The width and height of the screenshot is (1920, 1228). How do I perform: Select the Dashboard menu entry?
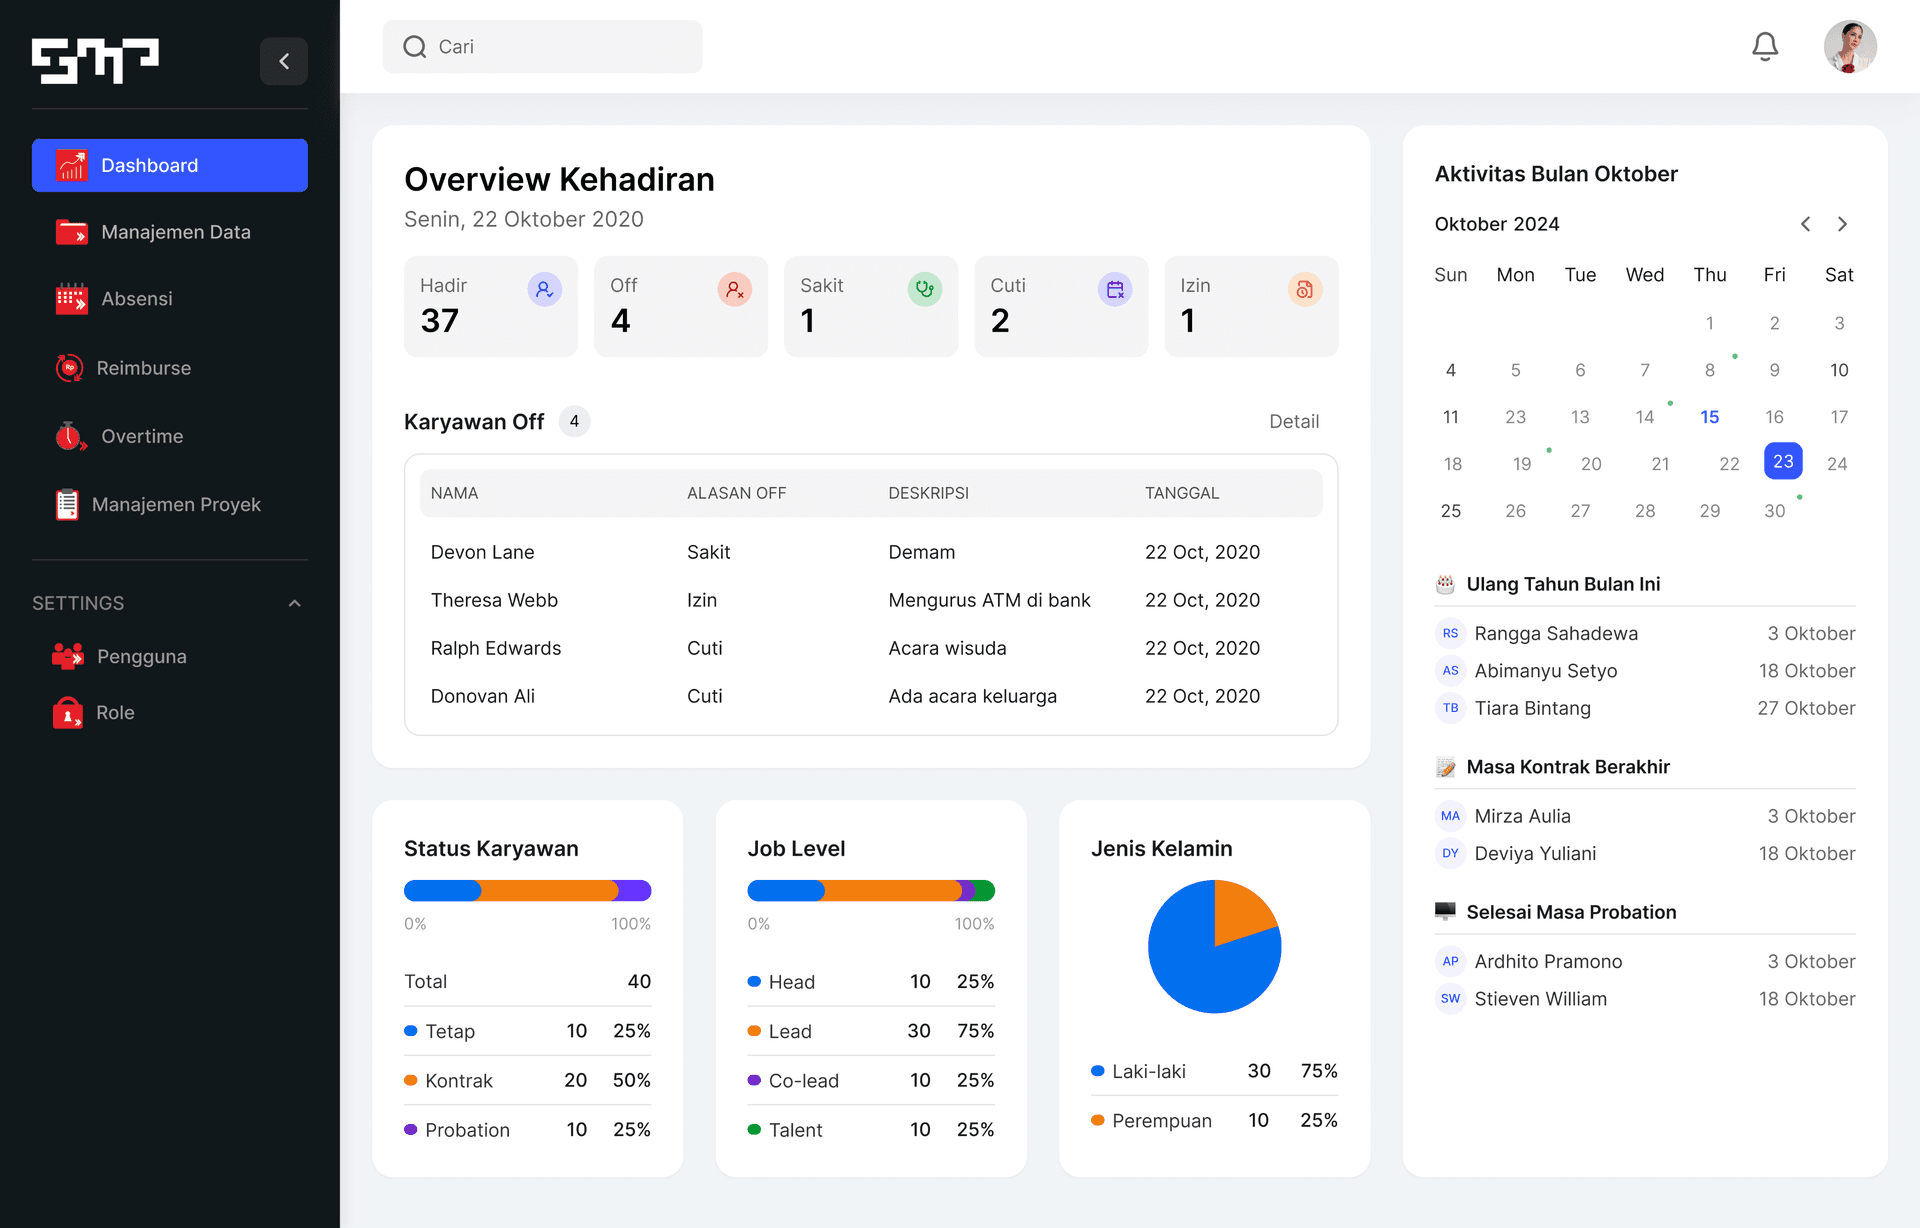(149, 165)
